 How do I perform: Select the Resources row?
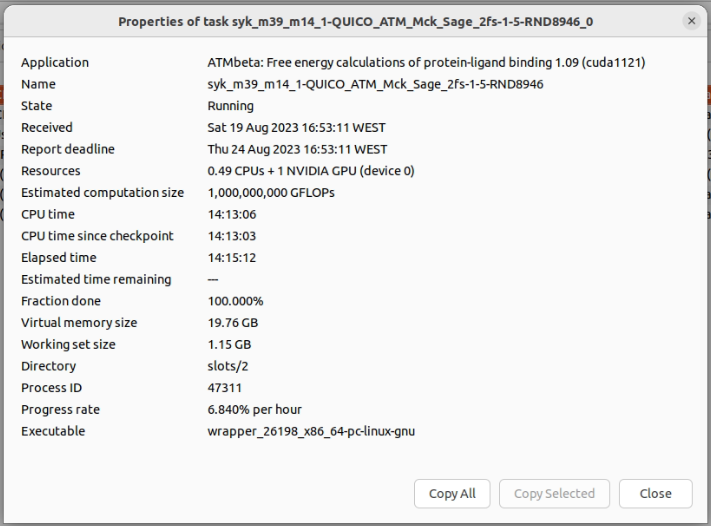click(x=51, y=171)
